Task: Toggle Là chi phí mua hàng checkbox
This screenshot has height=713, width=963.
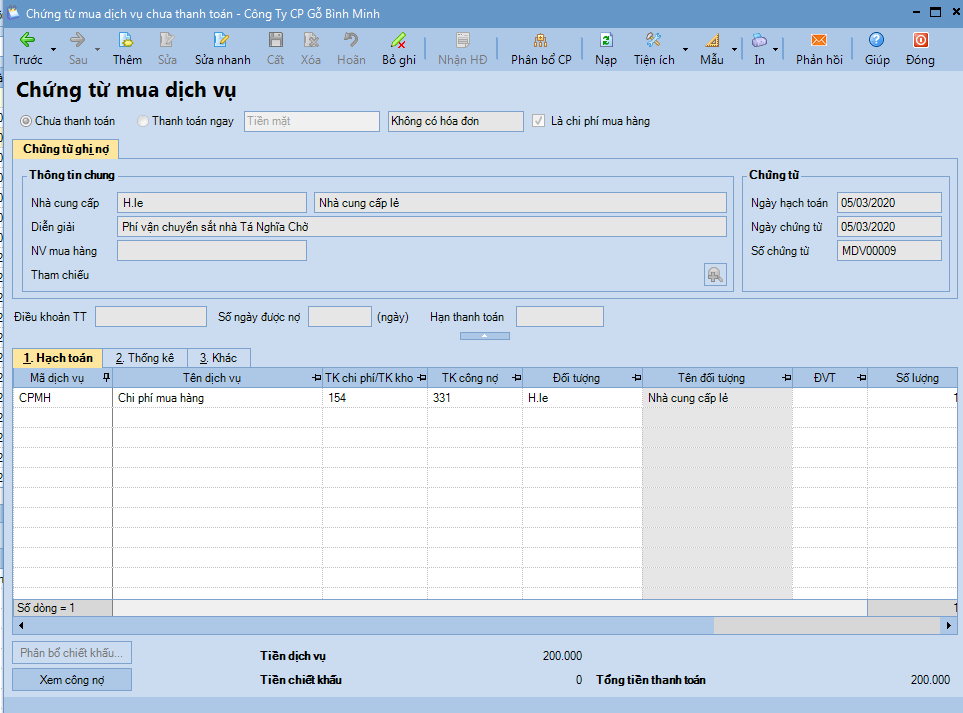Action: pyautogui.click(x=540, y=121)
